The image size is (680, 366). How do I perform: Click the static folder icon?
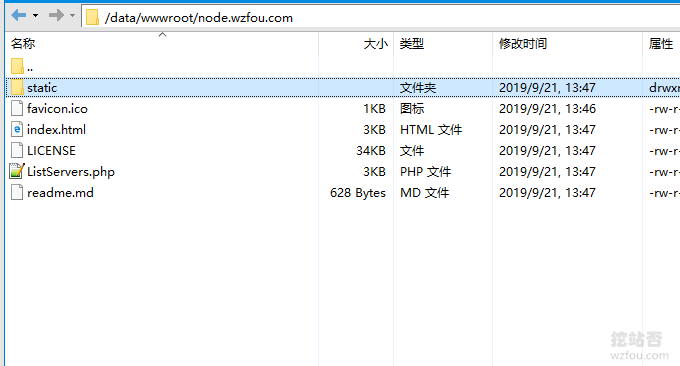coord(17,87)
